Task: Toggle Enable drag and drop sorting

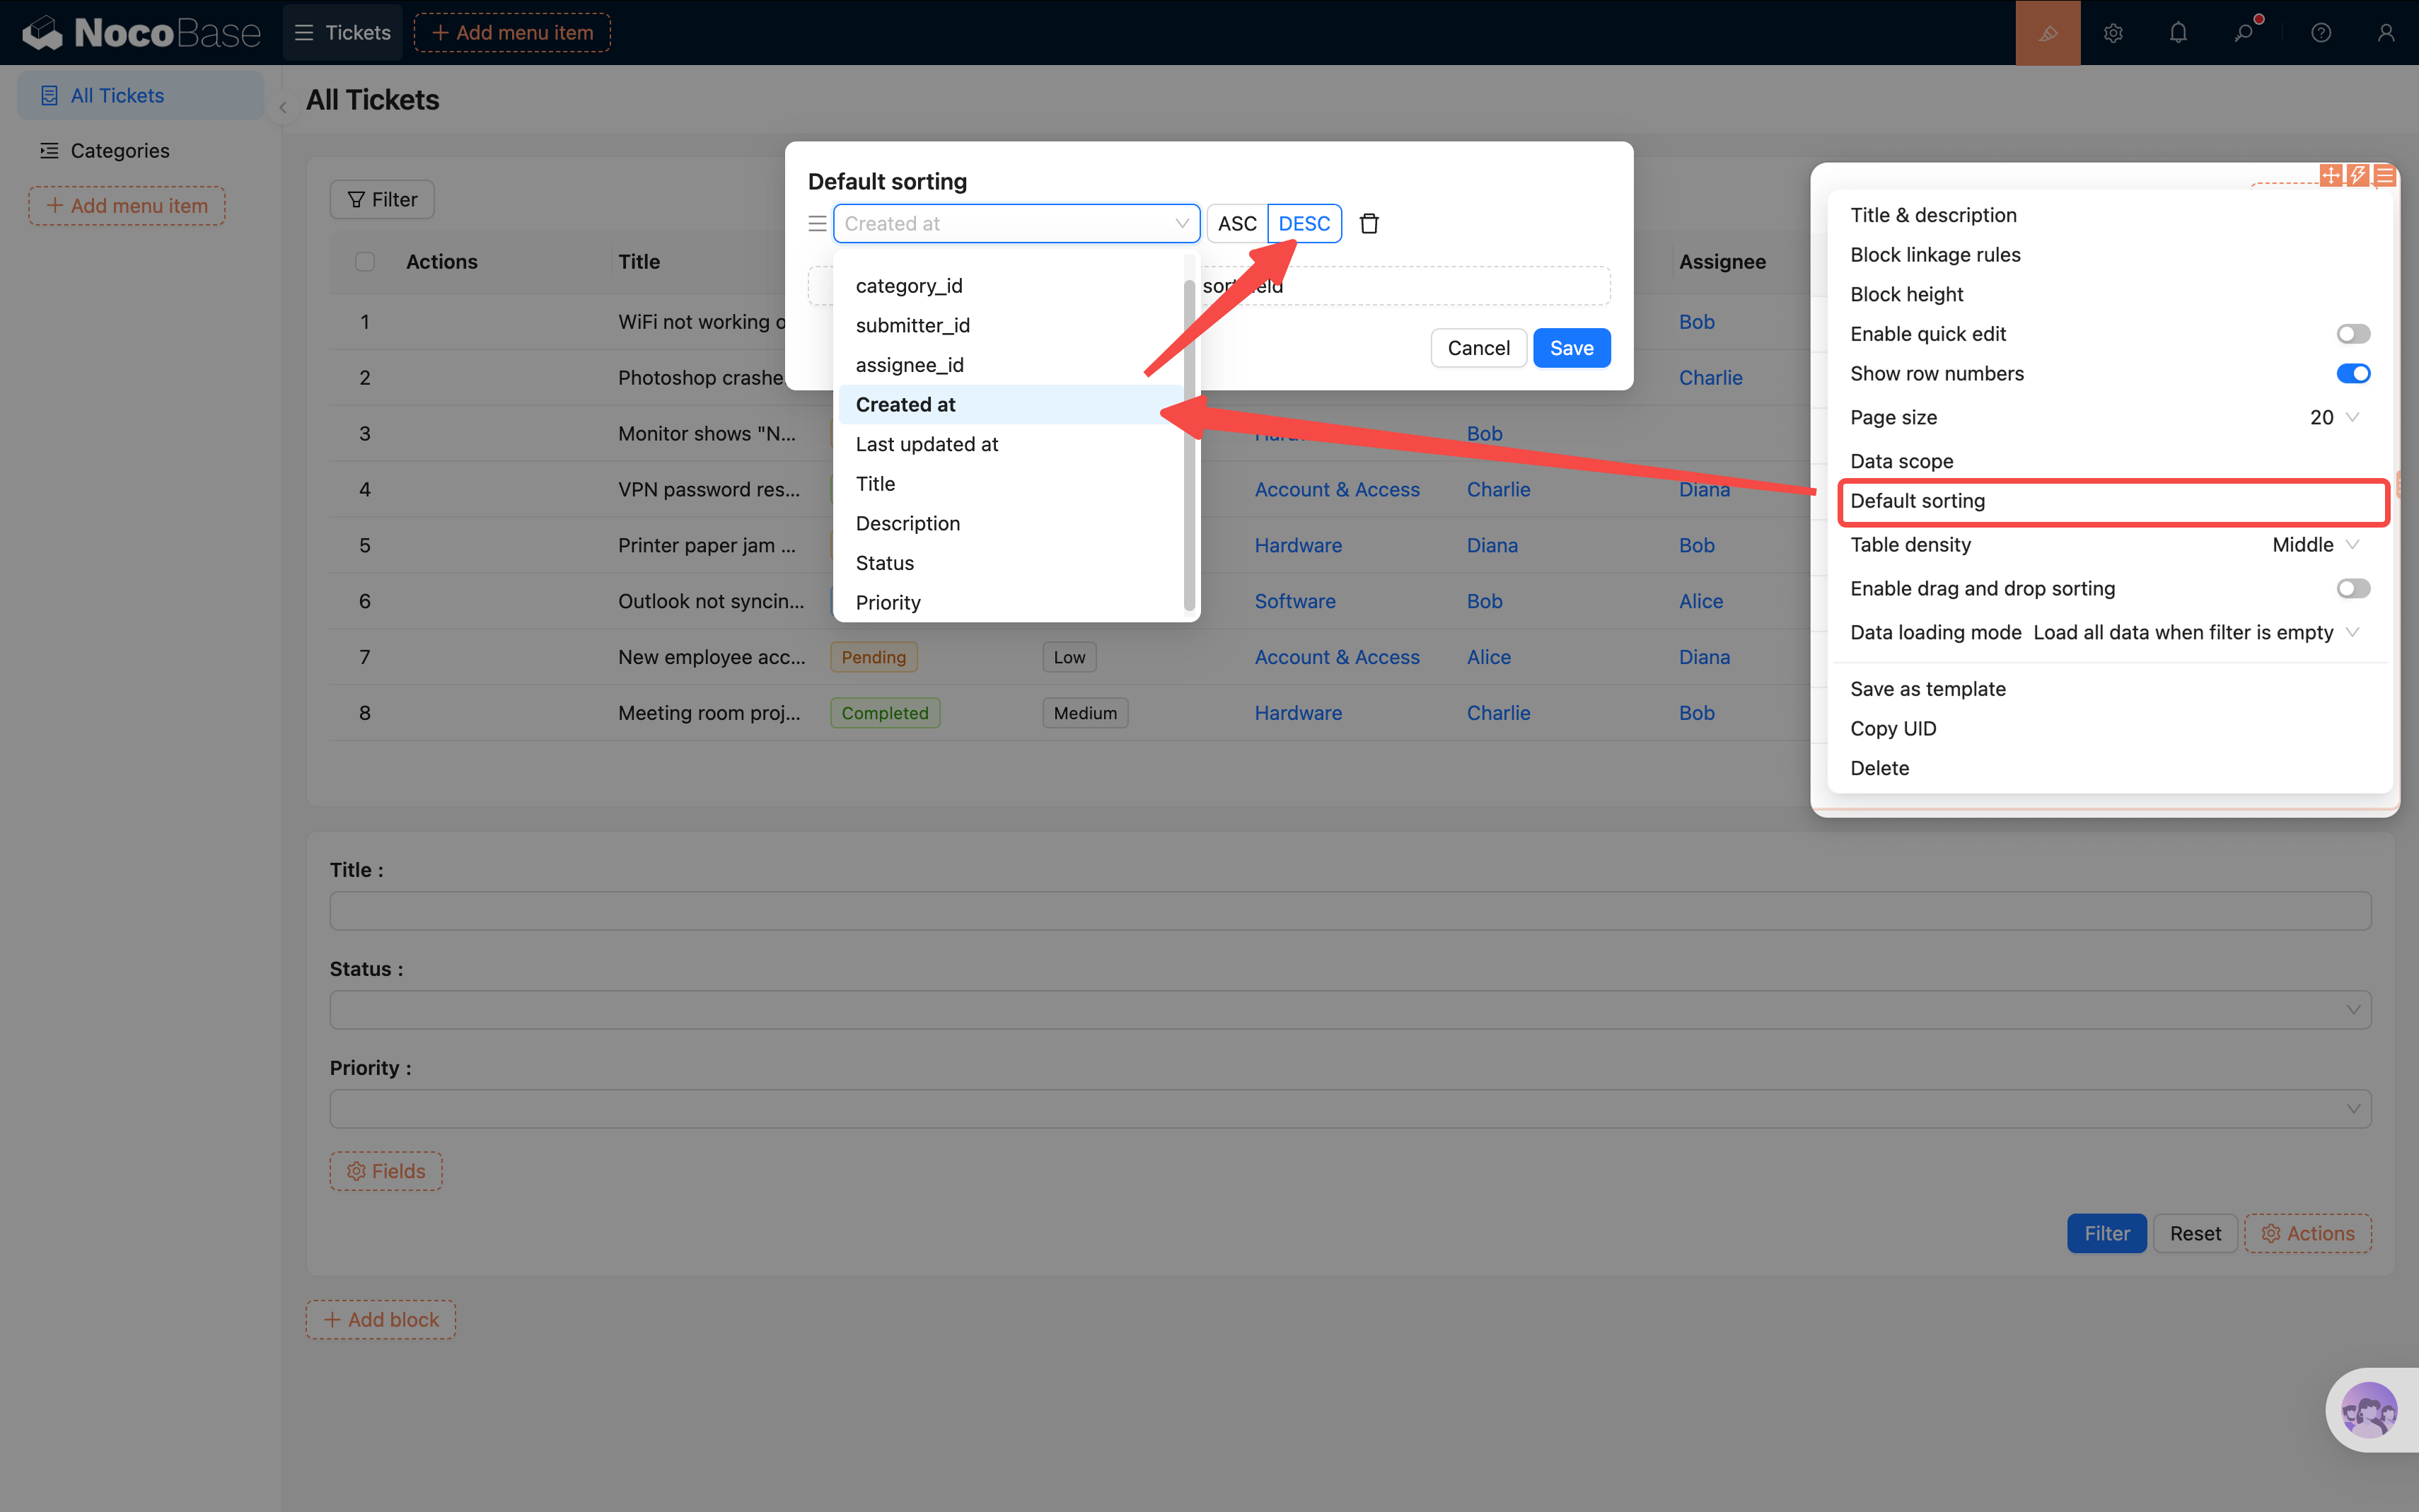Action: (x=2352, y=589)
